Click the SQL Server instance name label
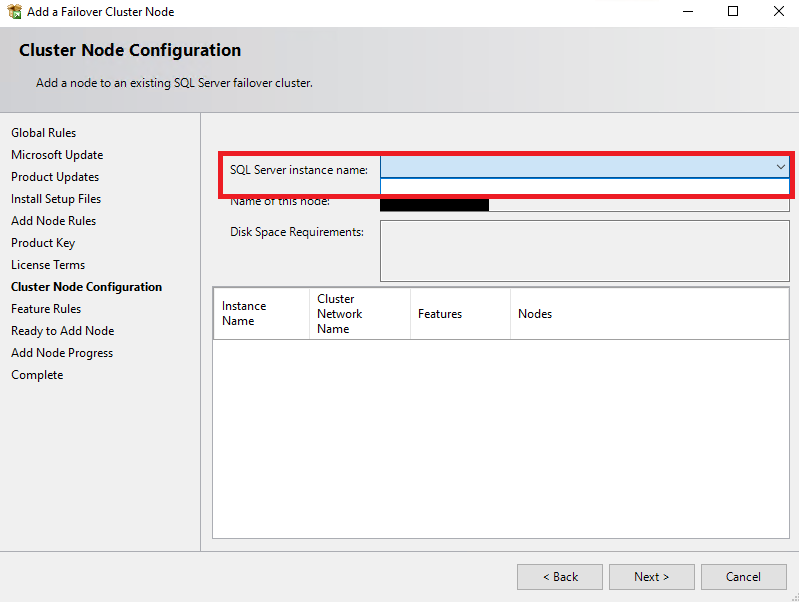The width and height of the screenshot is (799, 602). pyautogui.click(x=299, y=170)
